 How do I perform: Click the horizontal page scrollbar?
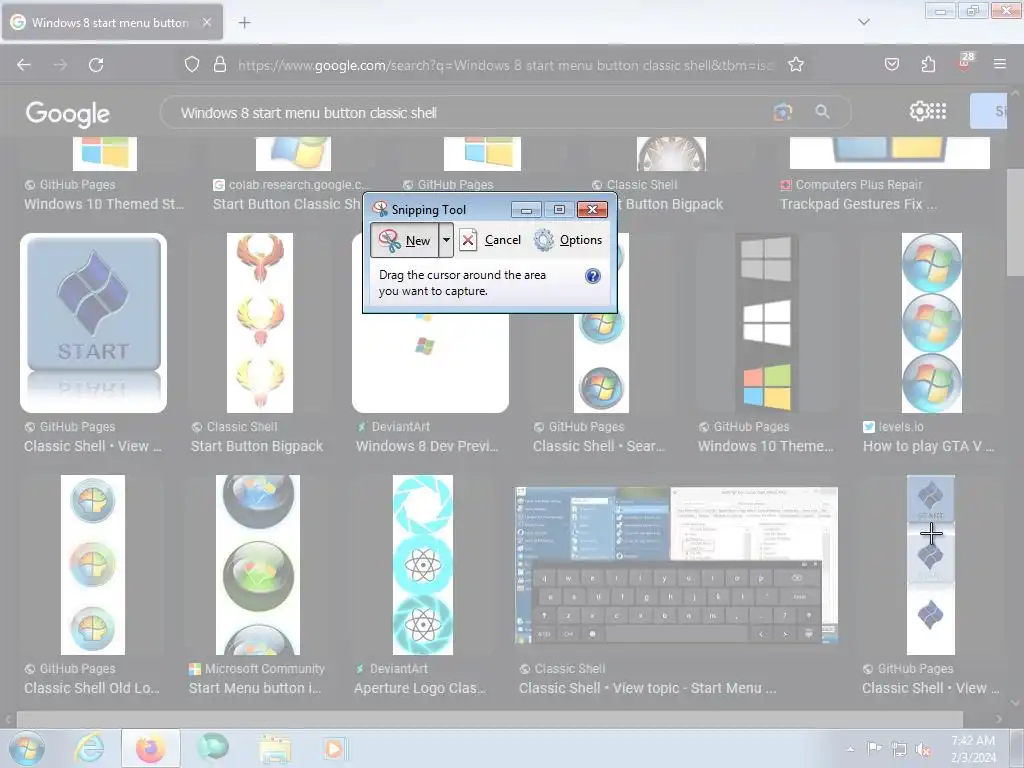point(490,719)
